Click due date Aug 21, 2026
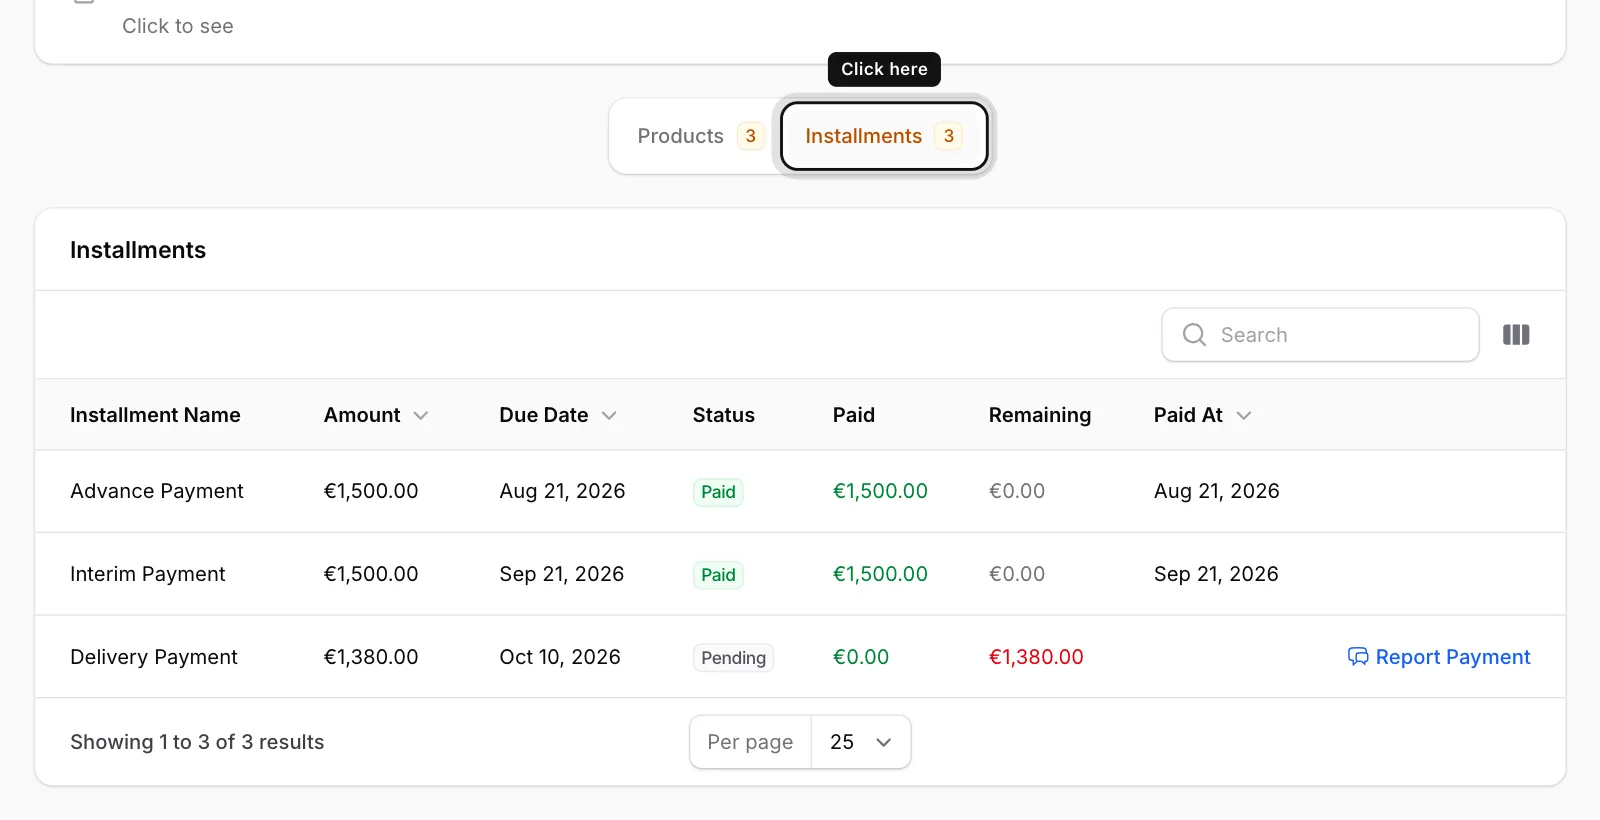 coord(562,491)
